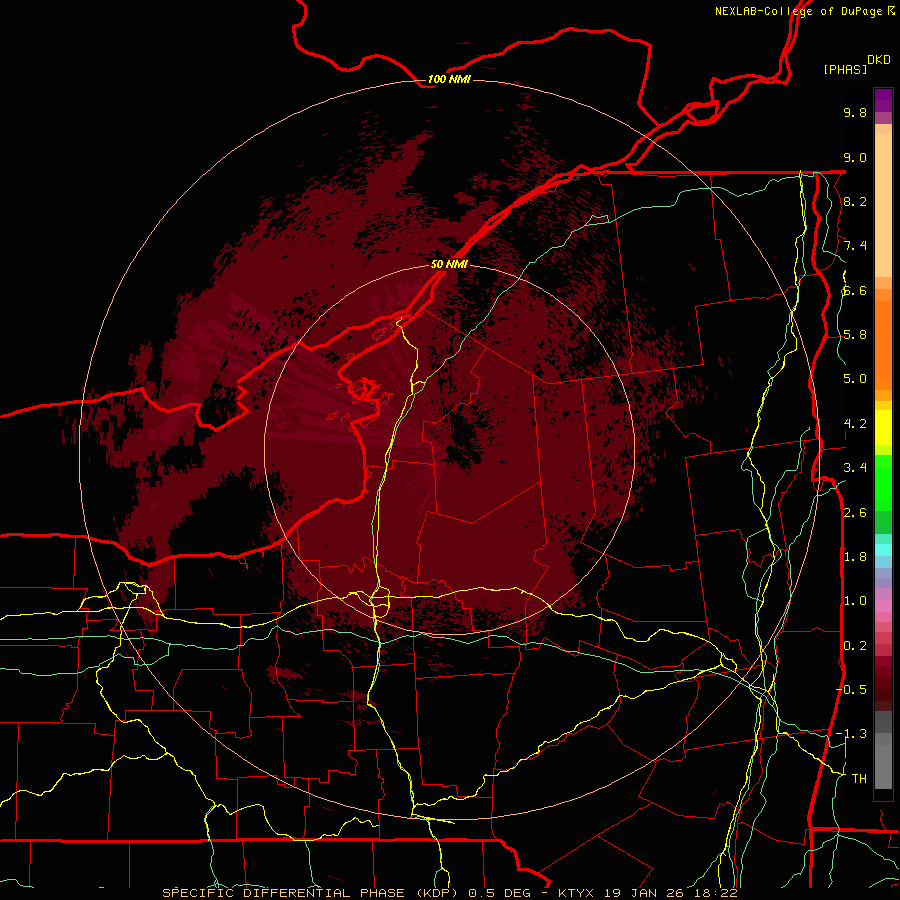
Task: Click the SPECIFIC DIFFERENTIAL PHASE (KDP) title text
Action: pyautogui.click(x=310, y=893)
